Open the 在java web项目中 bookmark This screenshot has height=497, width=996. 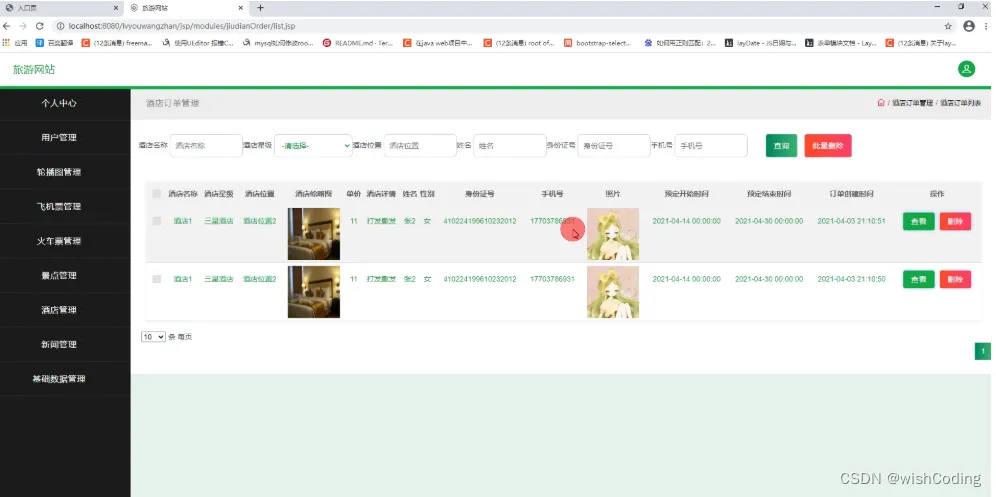point(439,43)
